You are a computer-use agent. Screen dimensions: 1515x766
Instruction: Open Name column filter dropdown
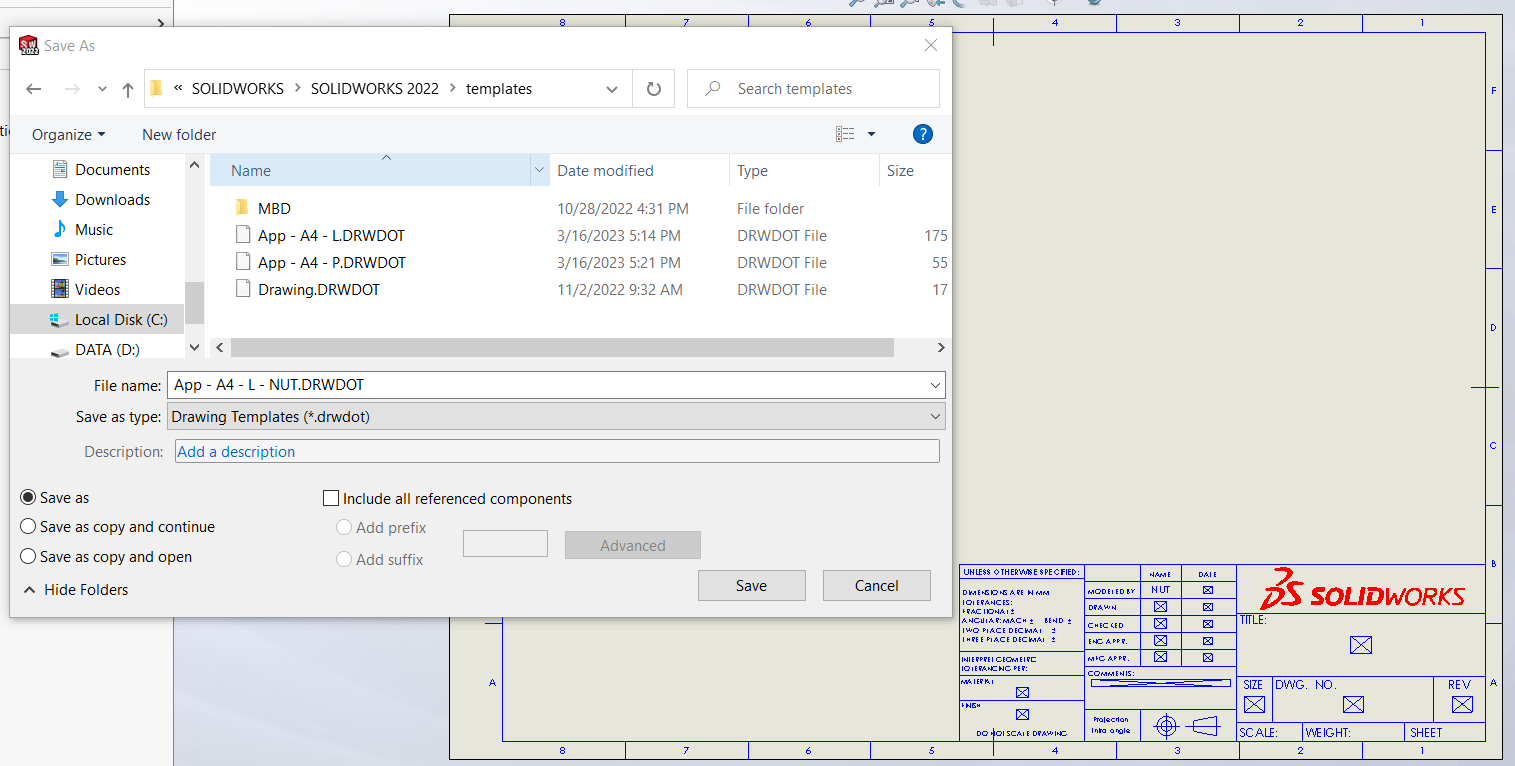[540, 171]
